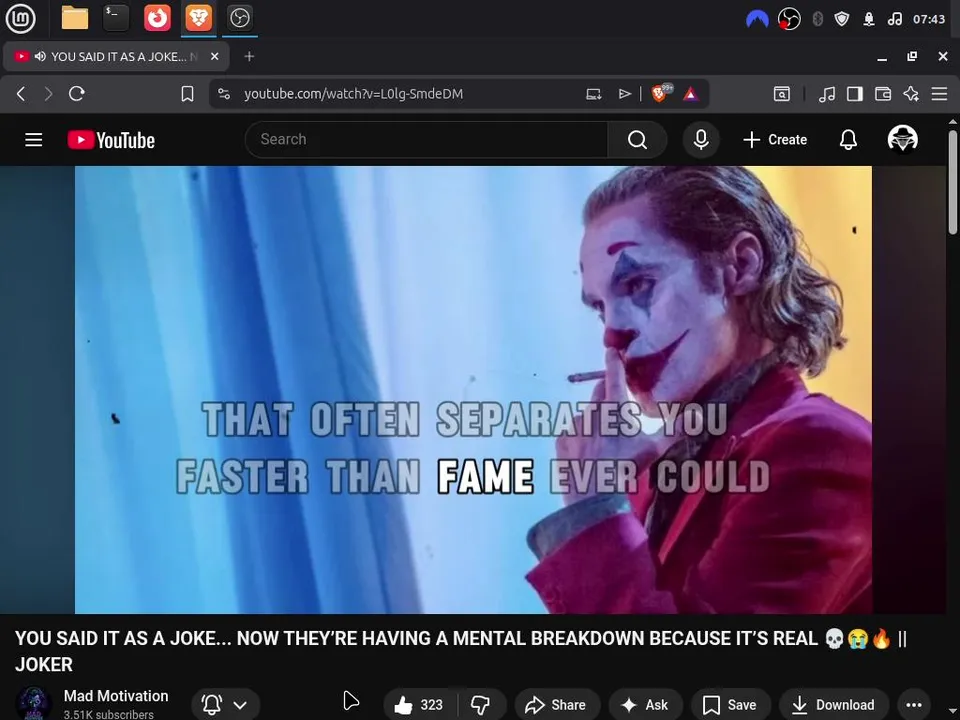
Task: Click the YouTube Search input field
Action: 426,140
